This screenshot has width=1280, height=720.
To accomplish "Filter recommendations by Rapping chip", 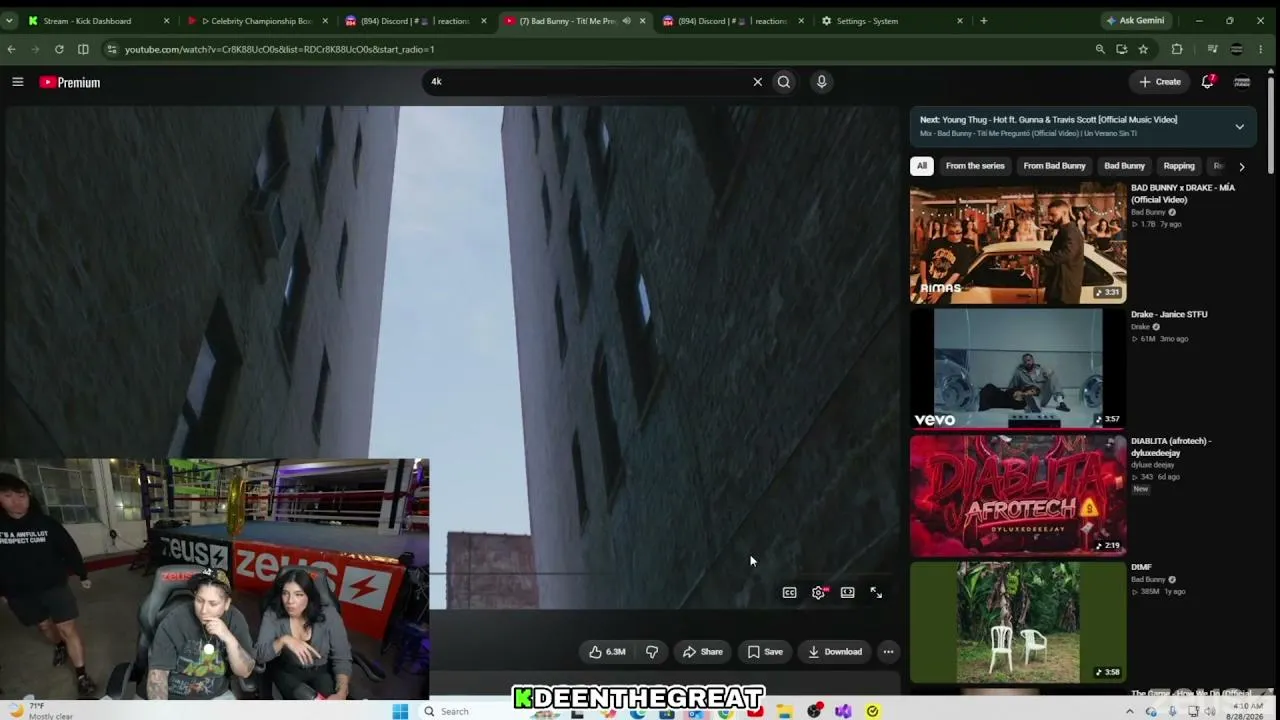I will coord(1179,166).
